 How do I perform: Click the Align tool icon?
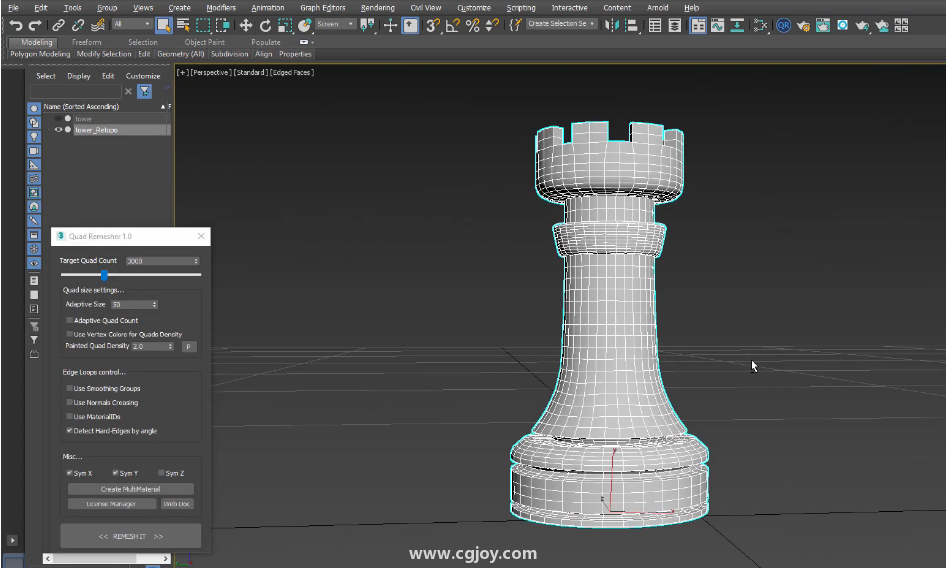coord(631,25)
